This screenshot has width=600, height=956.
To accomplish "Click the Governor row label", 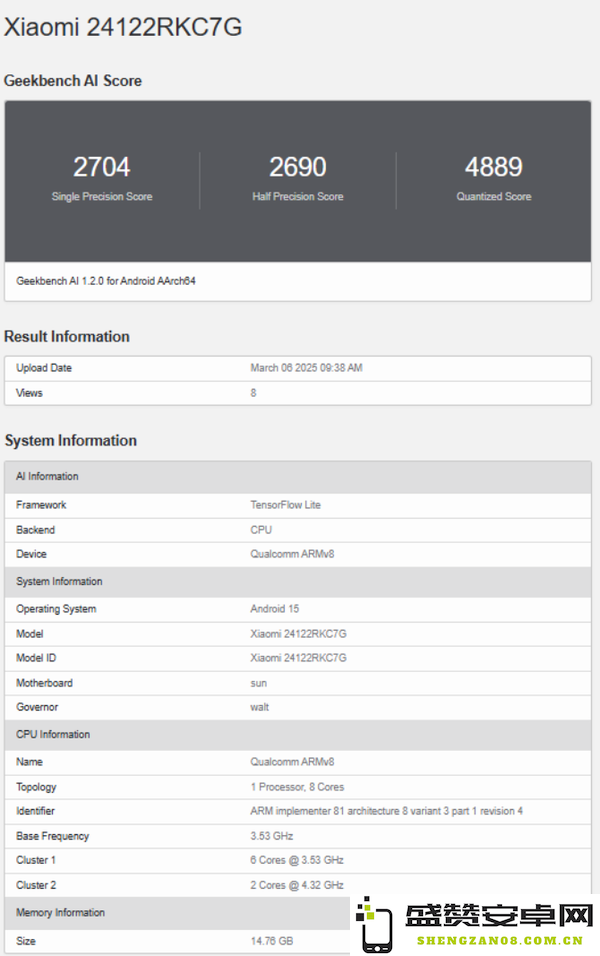I will tap(37, 707).
